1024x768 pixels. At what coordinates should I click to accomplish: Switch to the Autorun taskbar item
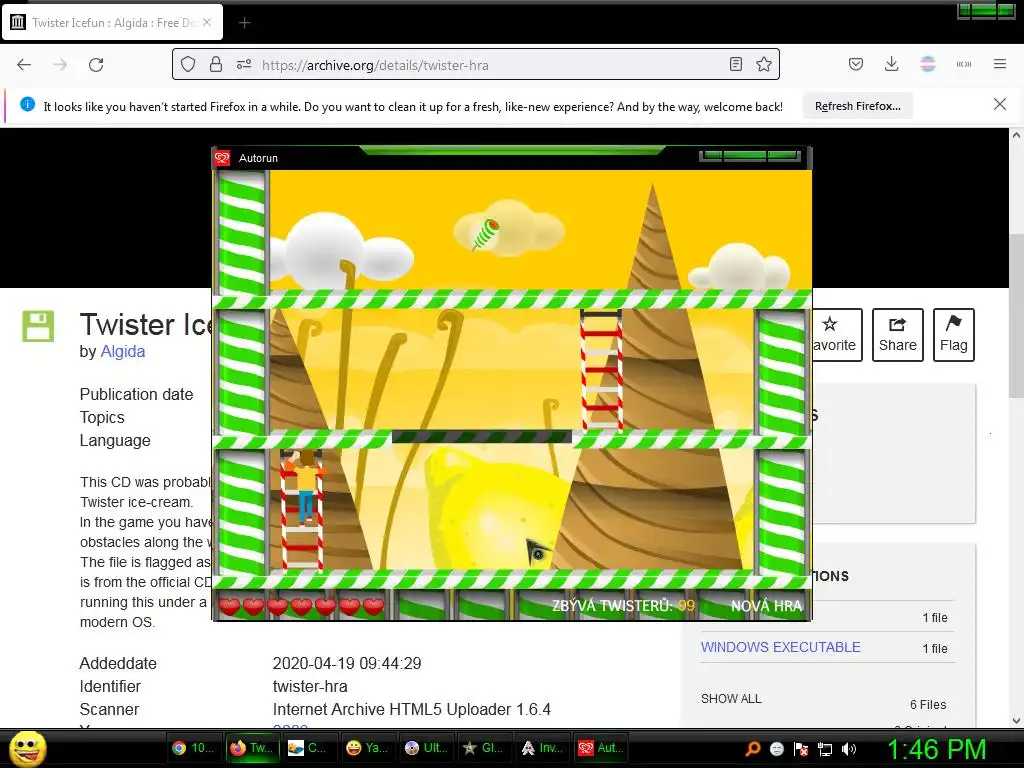(x=601, y=748)
